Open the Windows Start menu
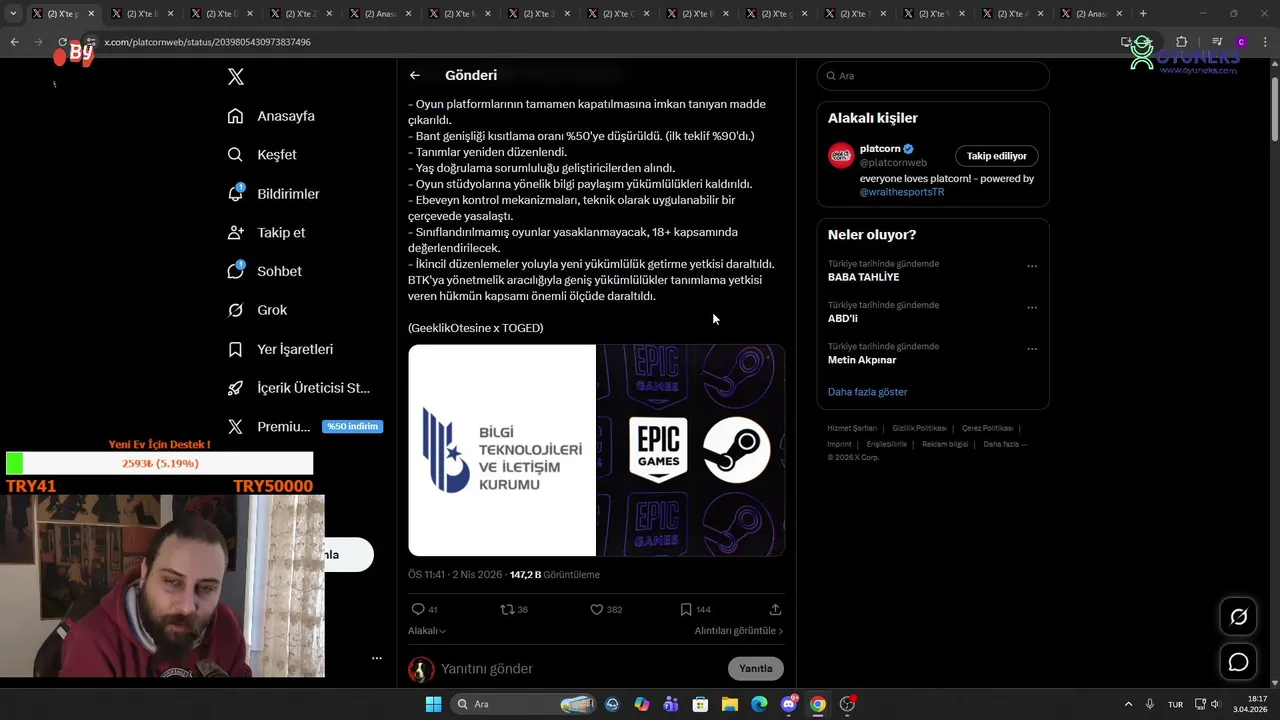This screenshot has height=720, width=1280. (433, 704)
